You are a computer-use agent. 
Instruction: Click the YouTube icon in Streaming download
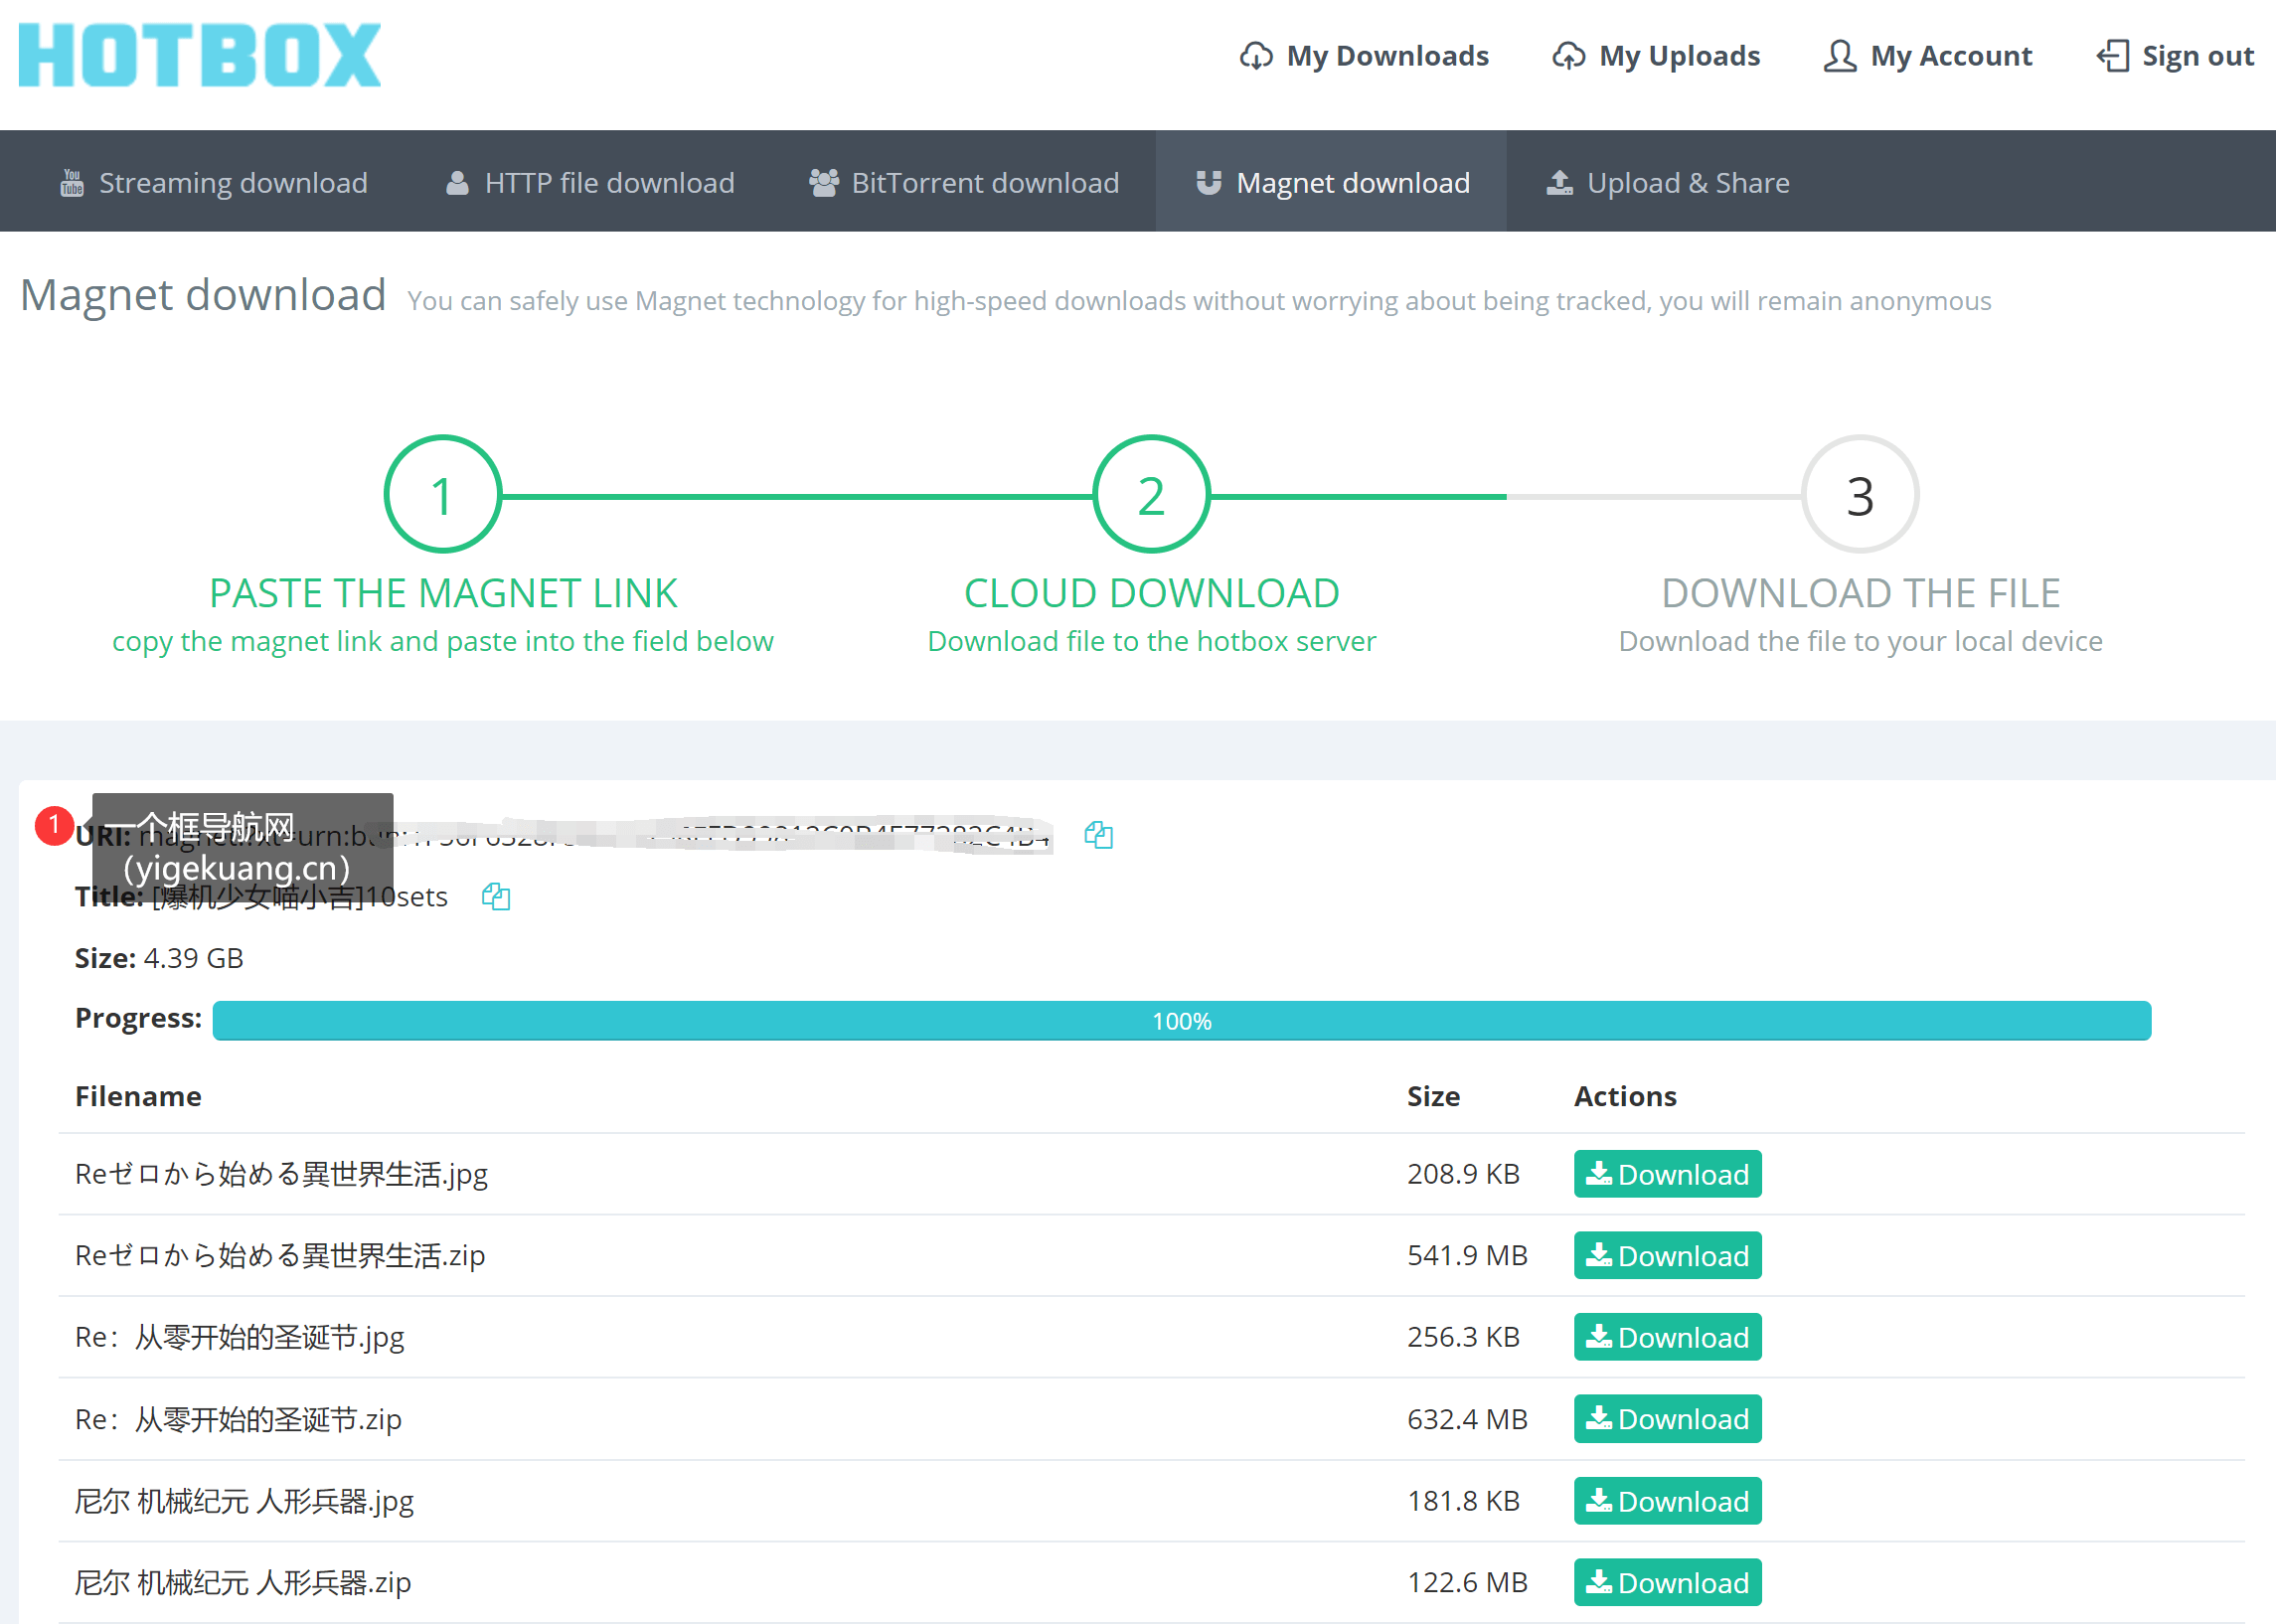72,182
